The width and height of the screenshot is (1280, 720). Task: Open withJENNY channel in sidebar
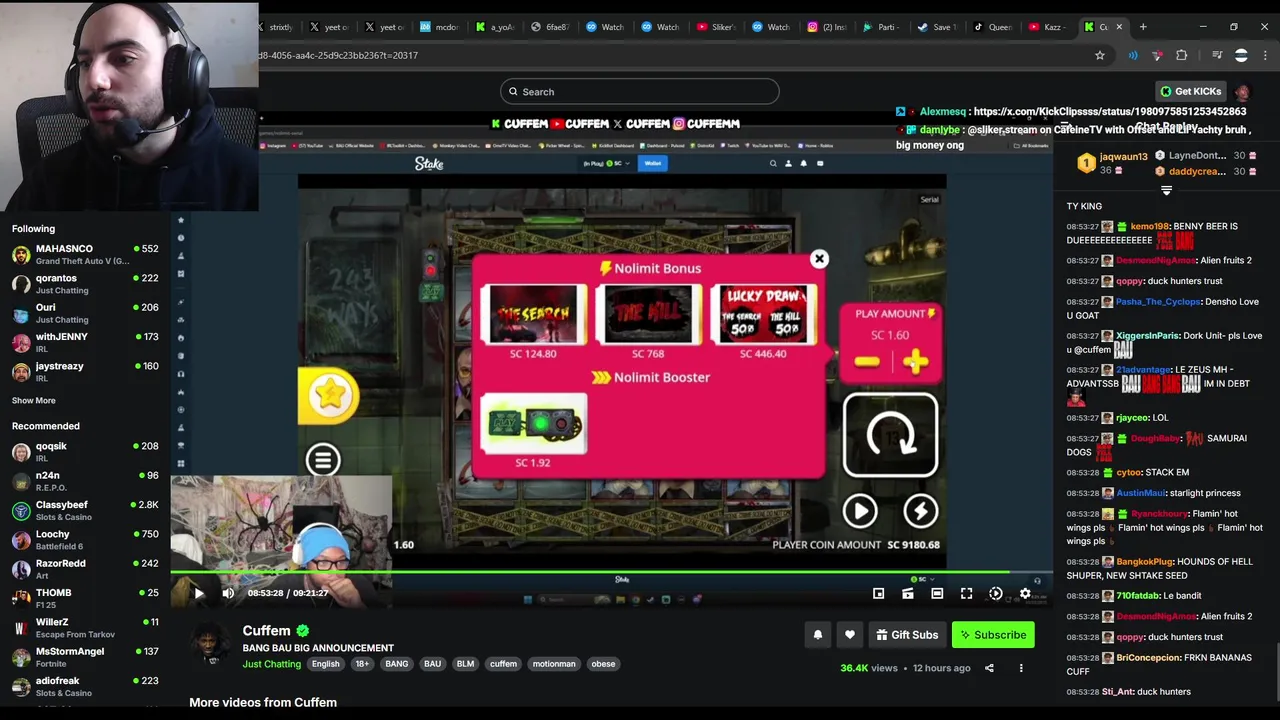(85, 343)
